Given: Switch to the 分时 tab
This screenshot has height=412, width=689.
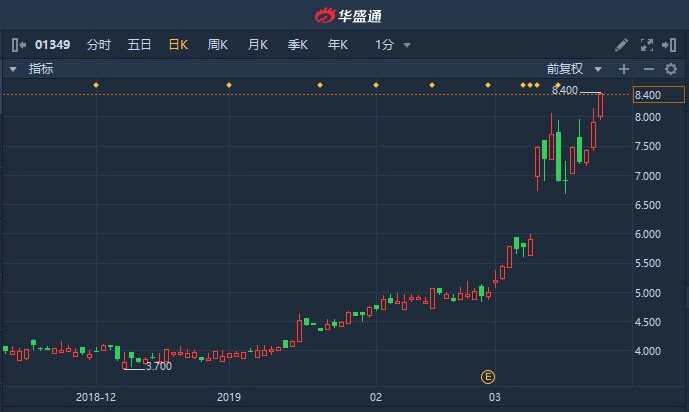Looking at the screenshot, I should (x=99, y=45).
